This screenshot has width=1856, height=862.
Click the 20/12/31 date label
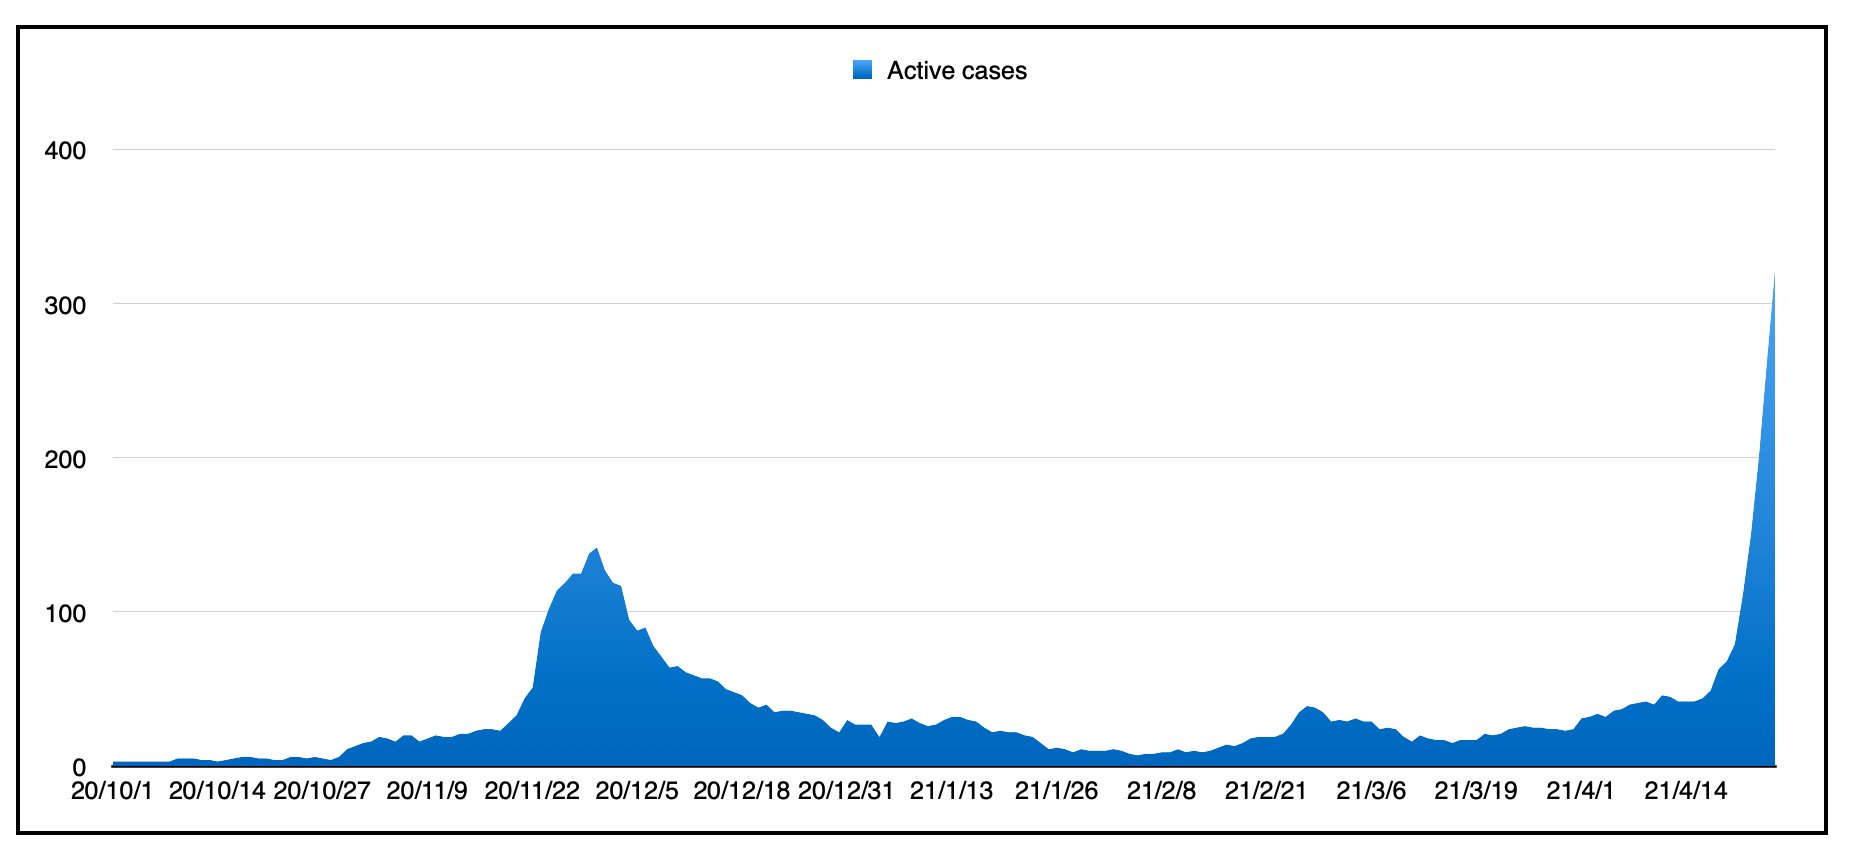coord(846,791)
